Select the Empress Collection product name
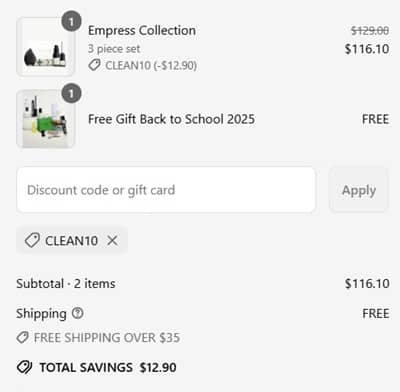 pyautogui.click(x=142, y=30)
